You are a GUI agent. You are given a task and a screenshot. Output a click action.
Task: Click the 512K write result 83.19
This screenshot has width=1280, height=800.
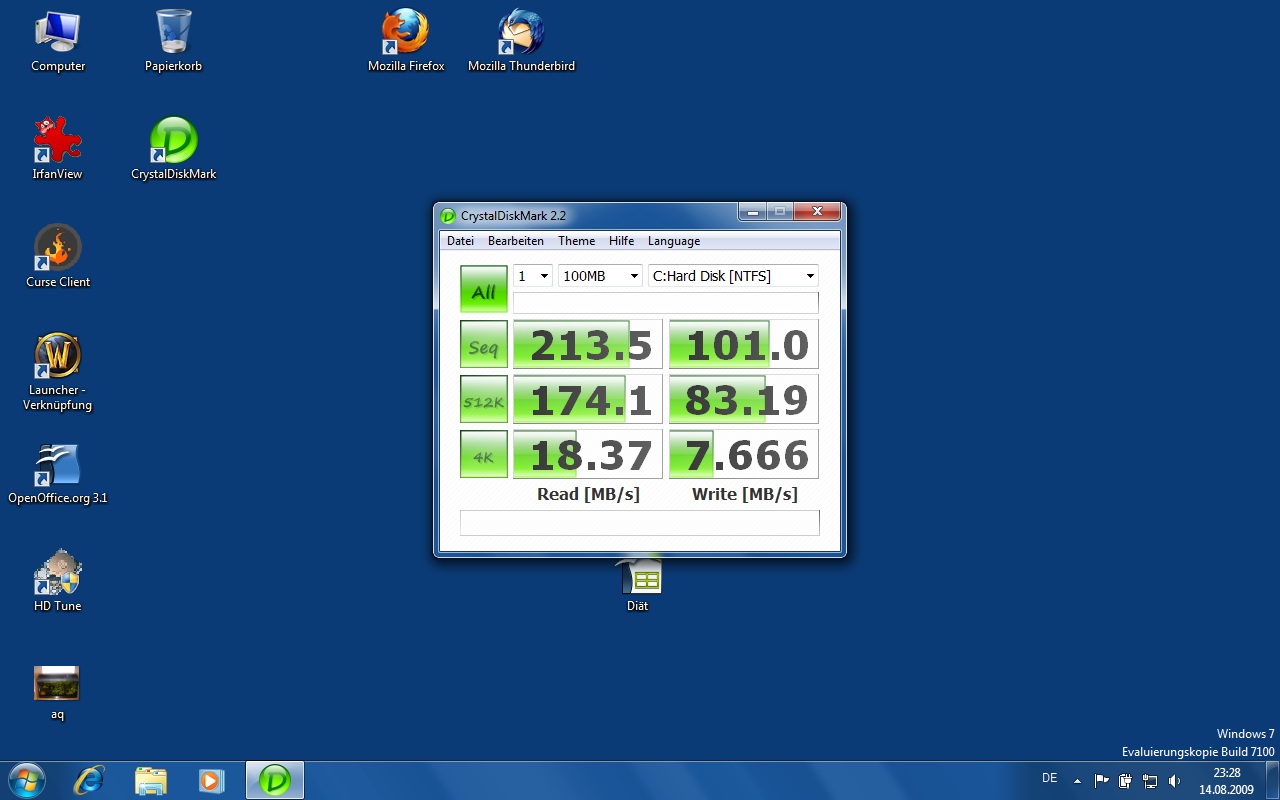744,399
